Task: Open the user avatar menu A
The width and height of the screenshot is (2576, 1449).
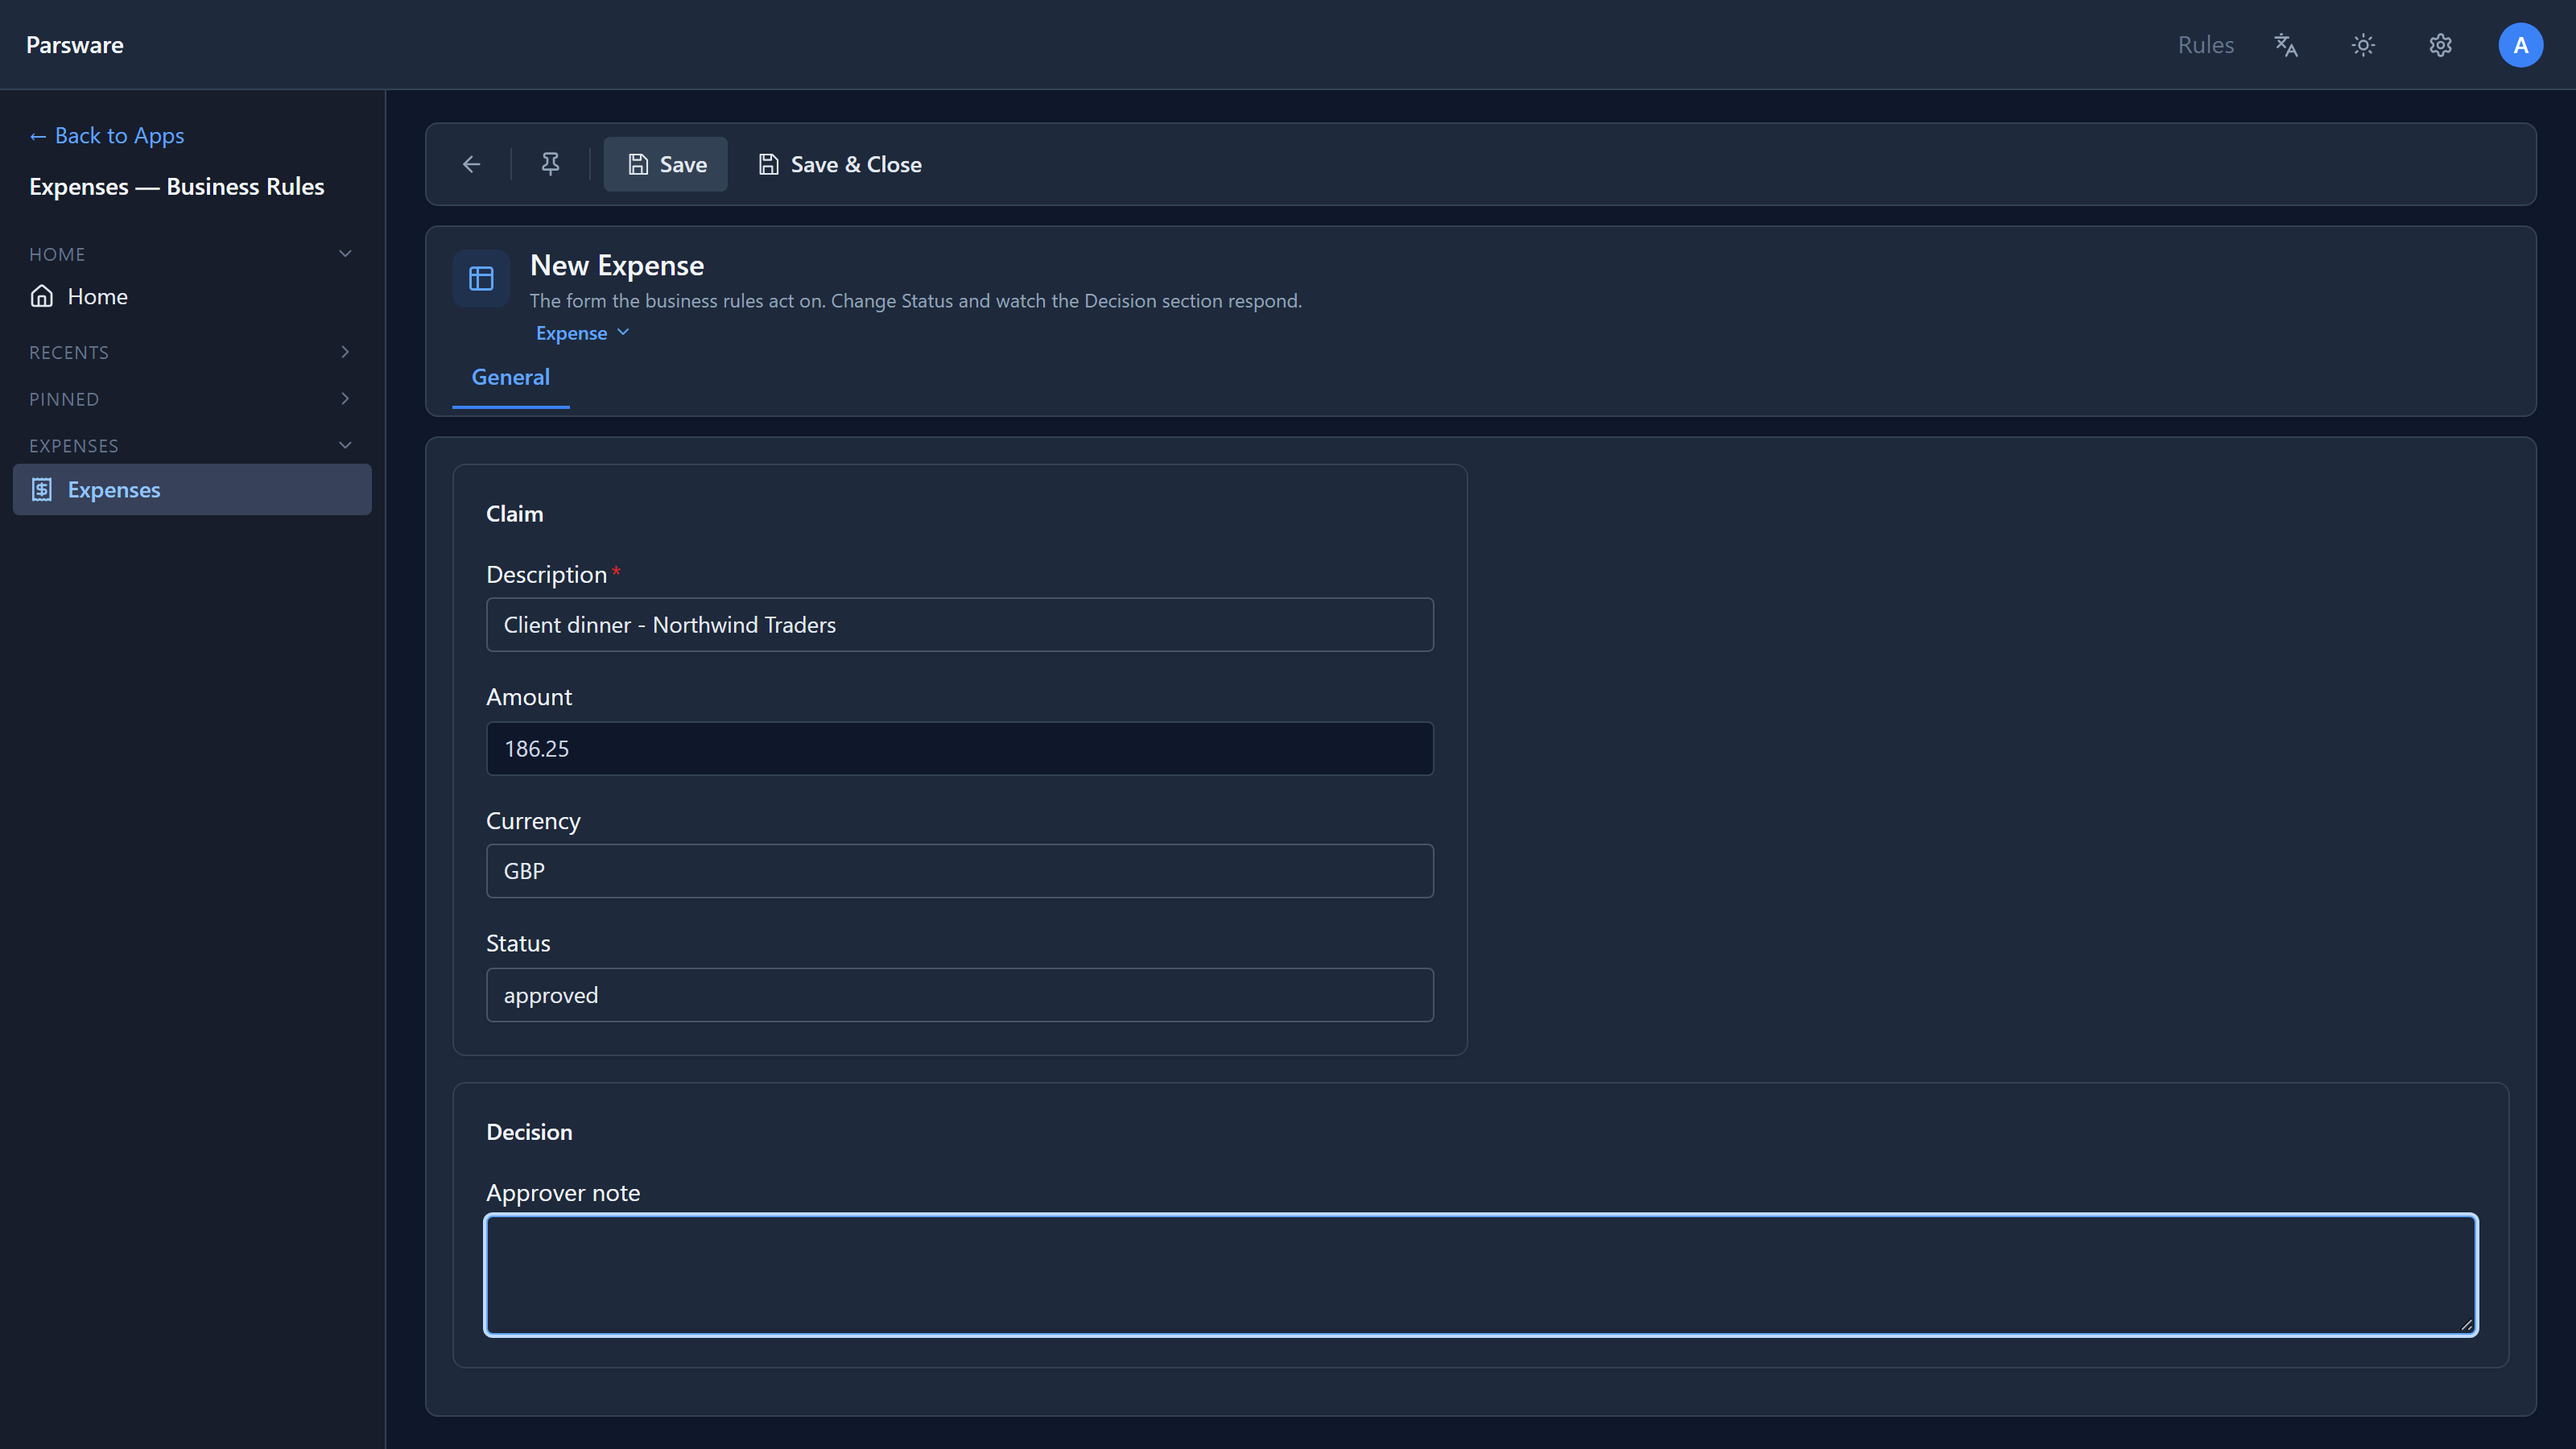Action: click(2520, 45)
